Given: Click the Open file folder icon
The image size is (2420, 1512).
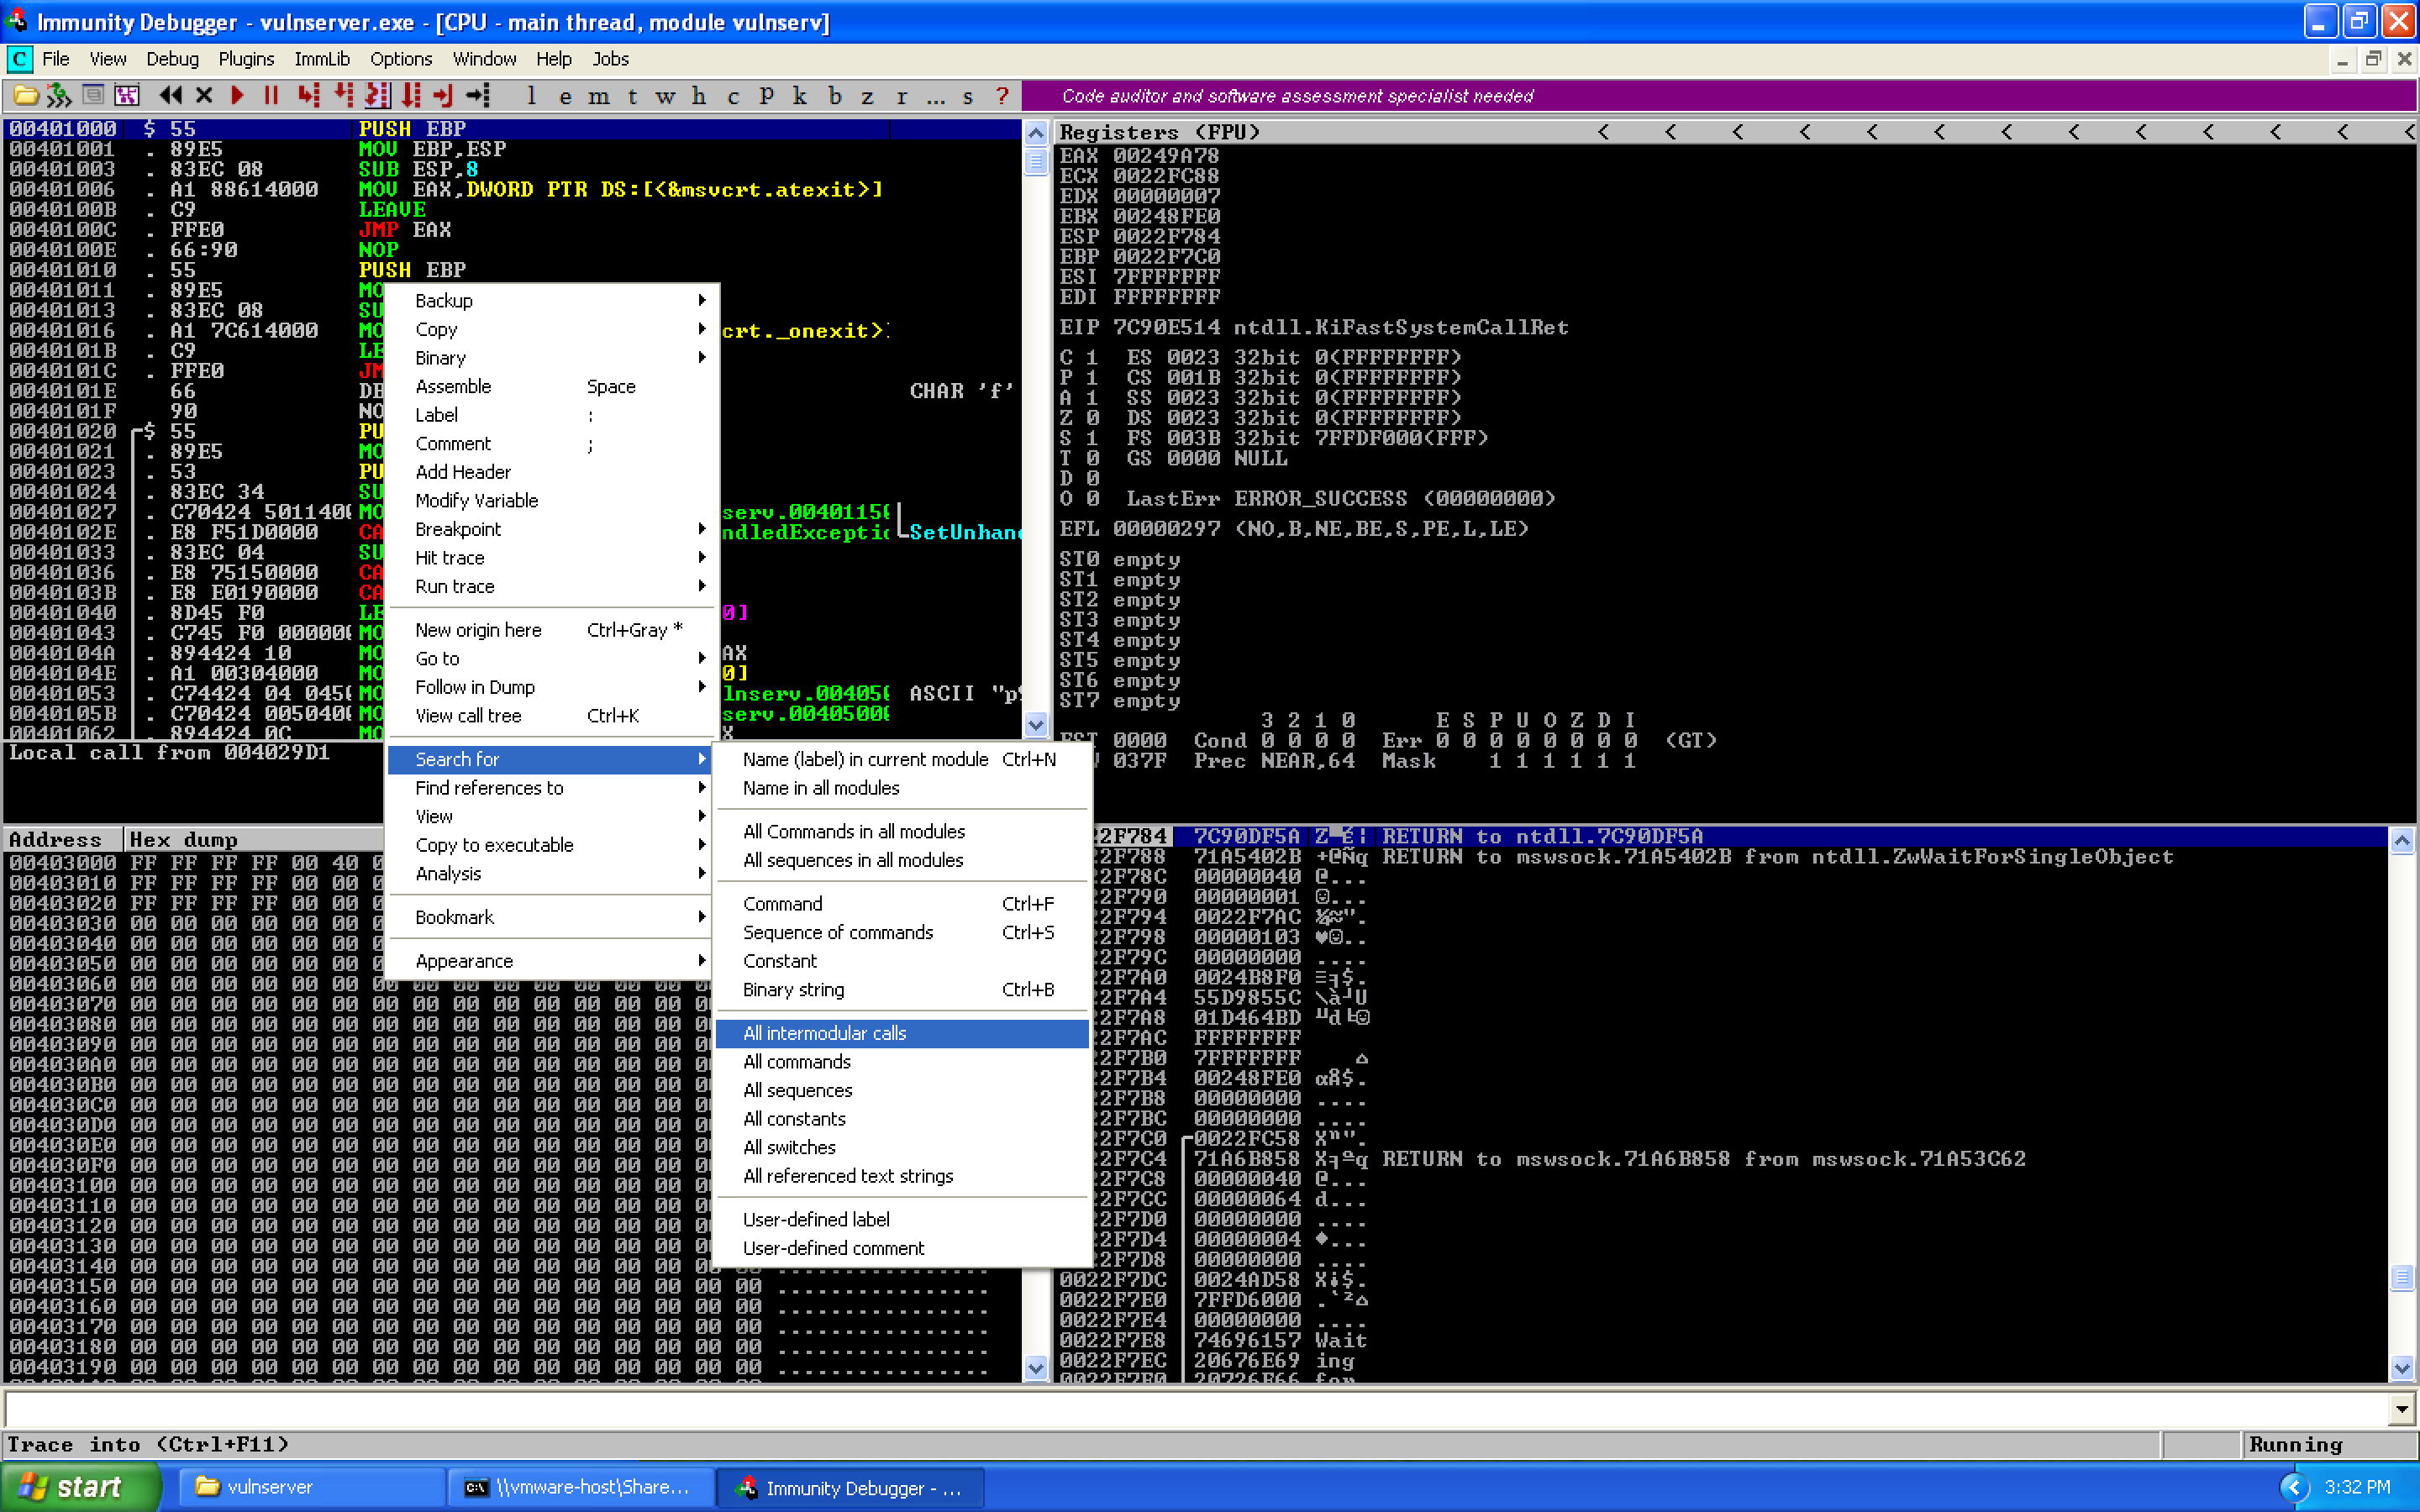Looking at the screenshot, I should tap(26, 96).
